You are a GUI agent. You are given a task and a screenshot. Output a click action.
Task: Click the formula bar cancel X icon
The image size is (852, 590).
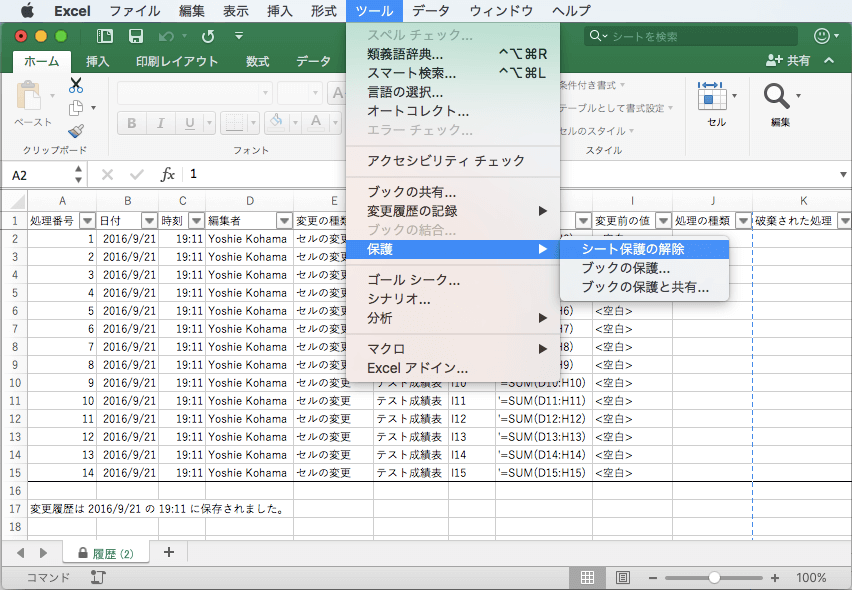108,175
